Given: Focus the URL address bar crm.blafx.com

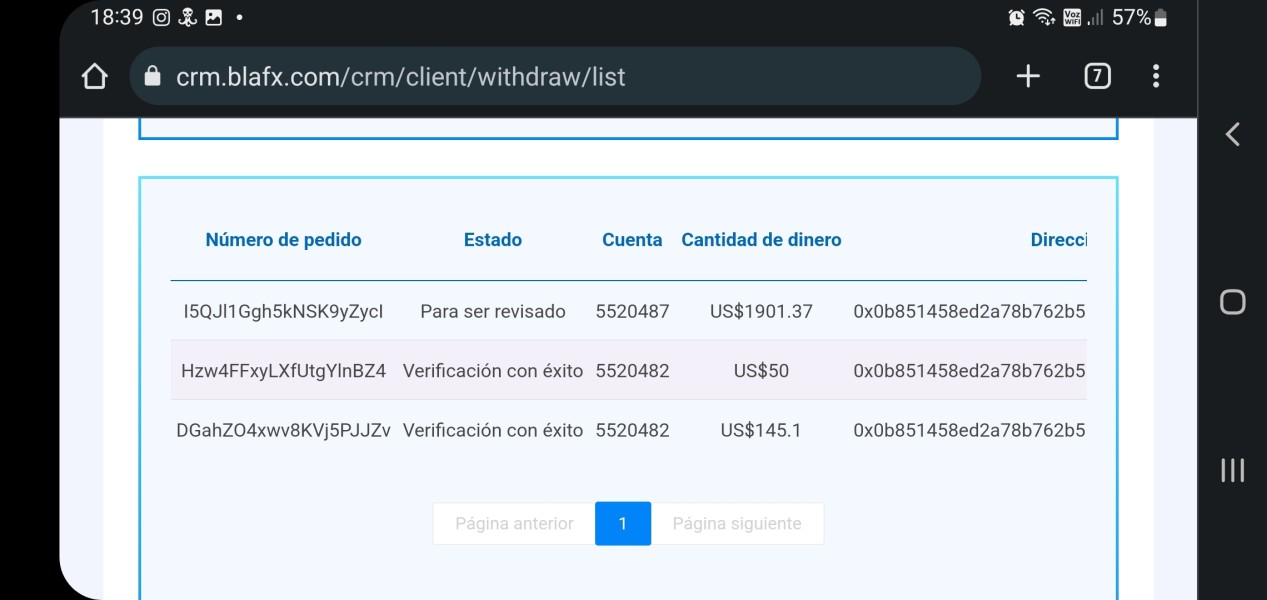Looking at the screenshot, I should coord(555,76).
